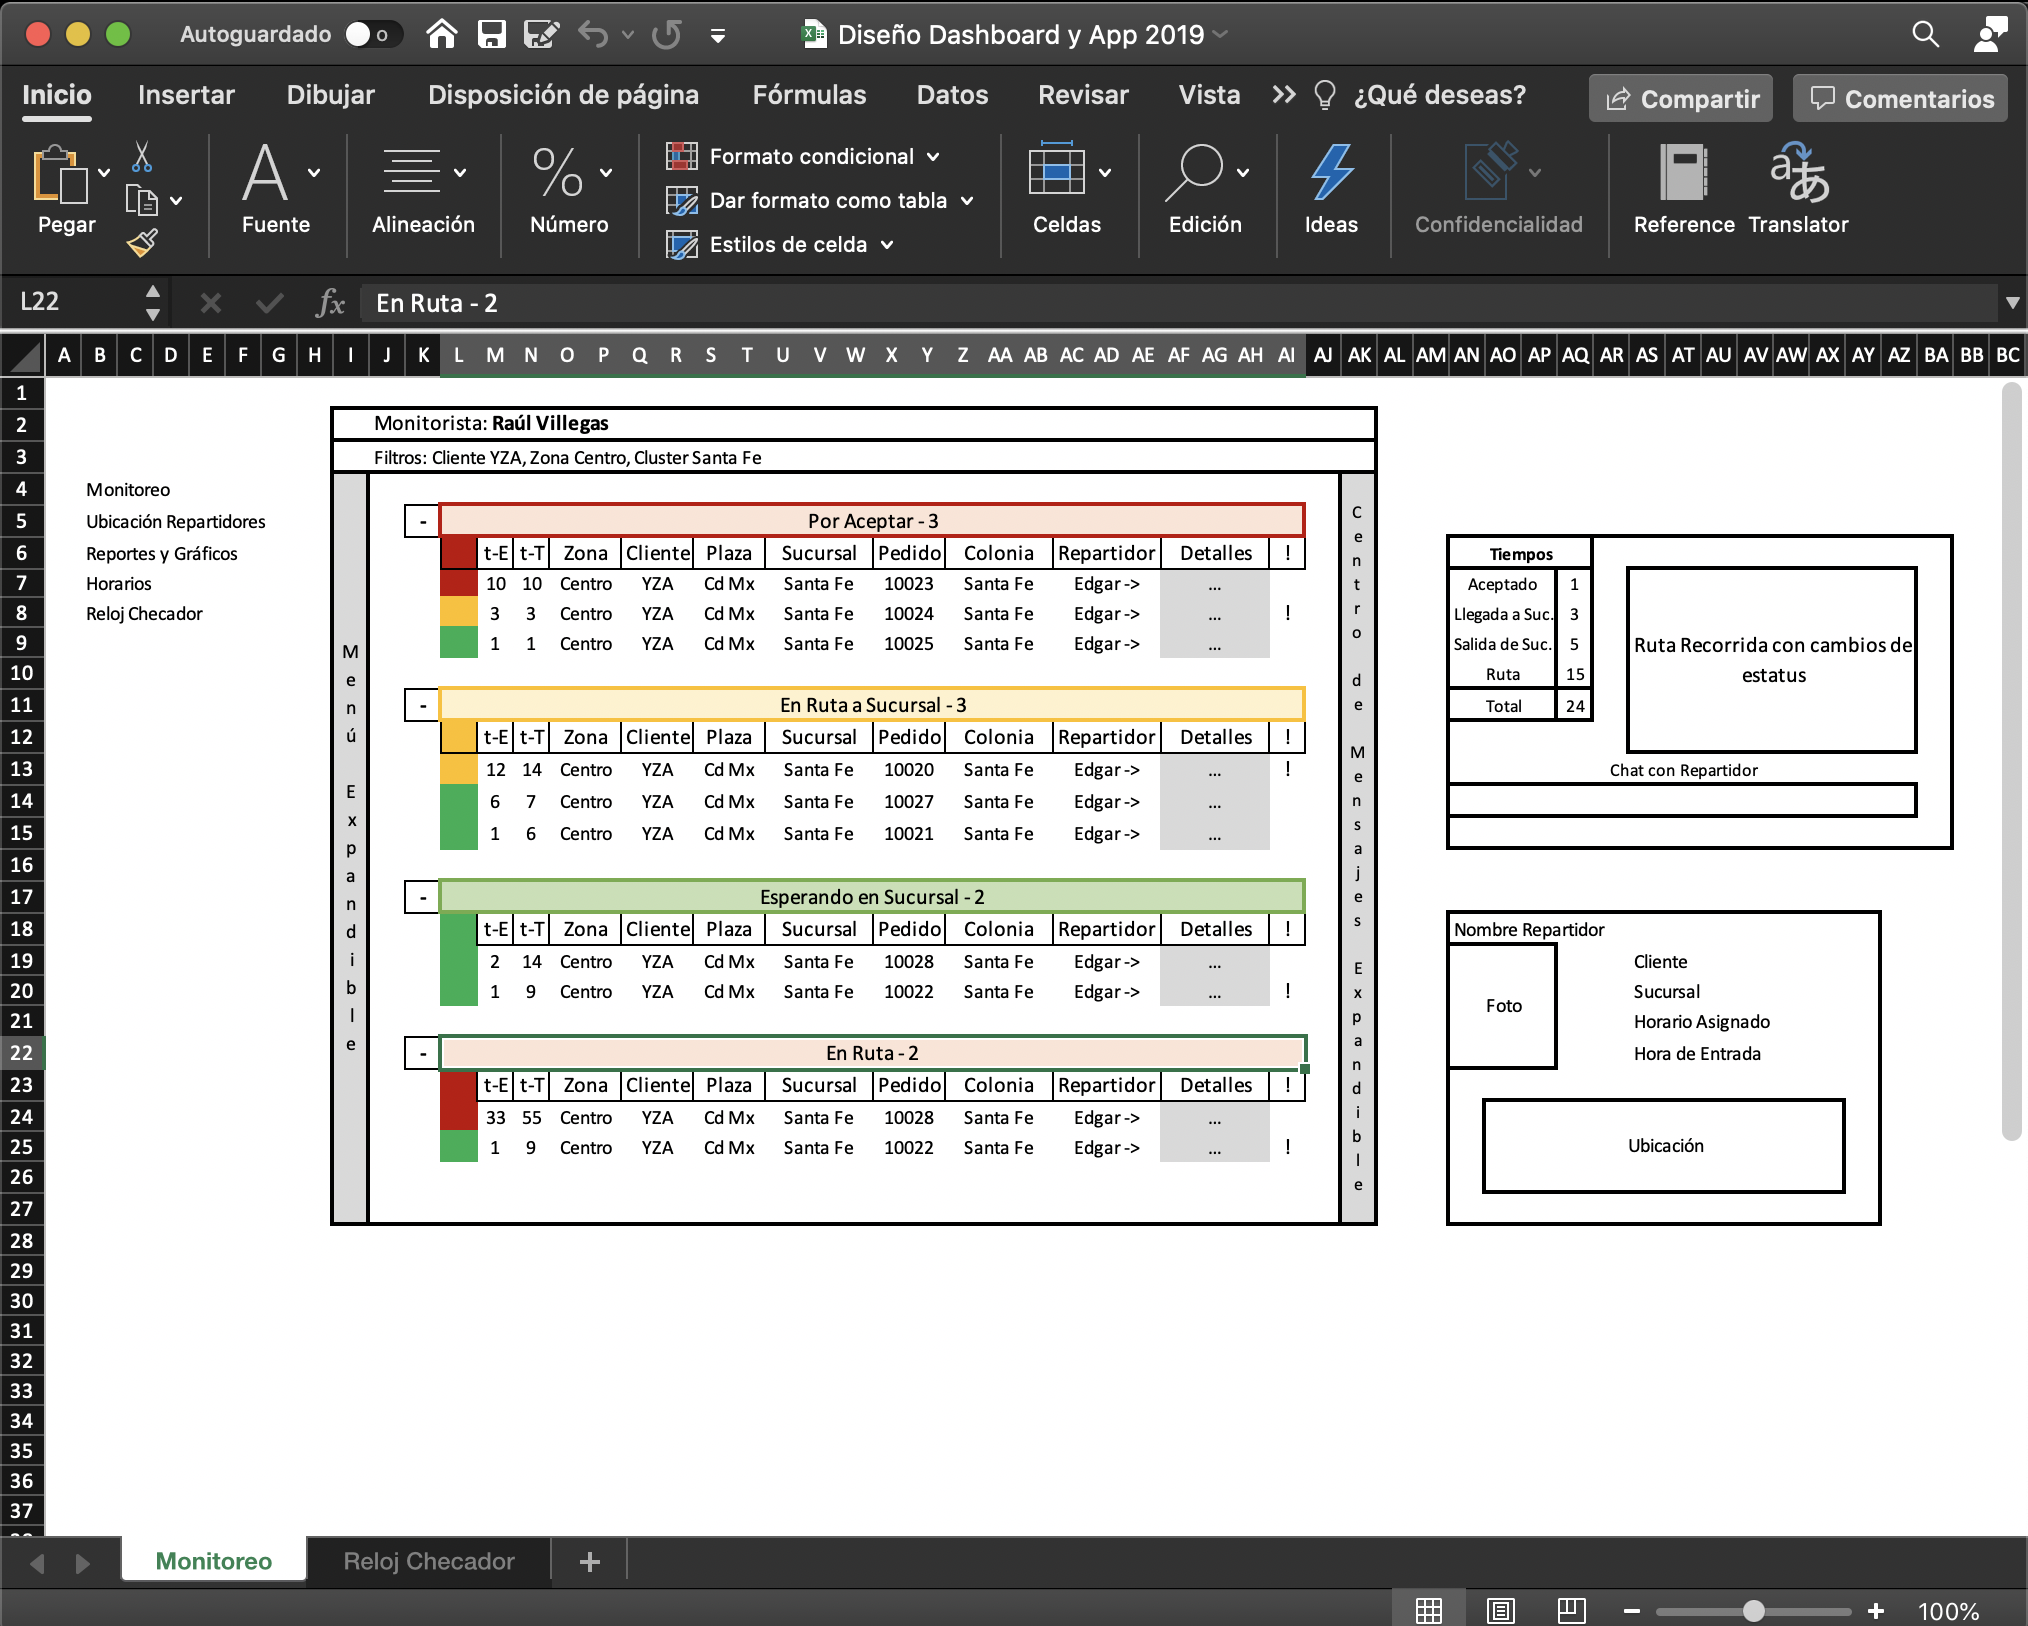Click the Format Painter brush icon

(142, 243)
